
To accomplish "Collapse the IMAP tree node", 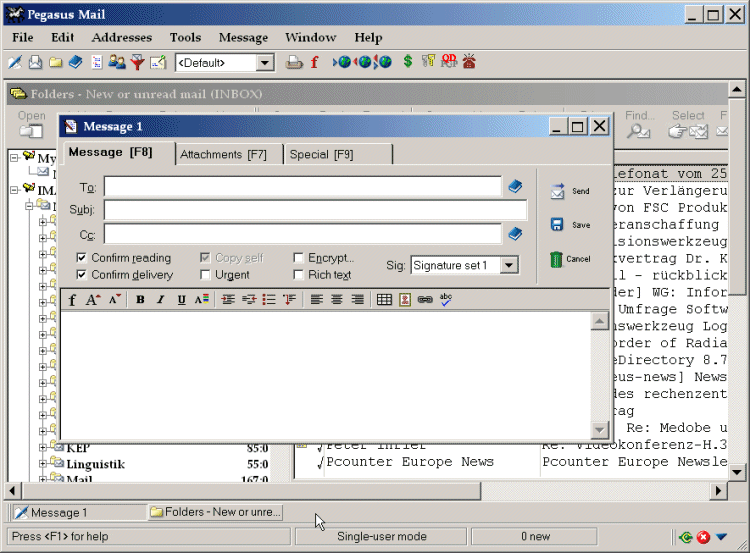I will click(x=14, y=189).
